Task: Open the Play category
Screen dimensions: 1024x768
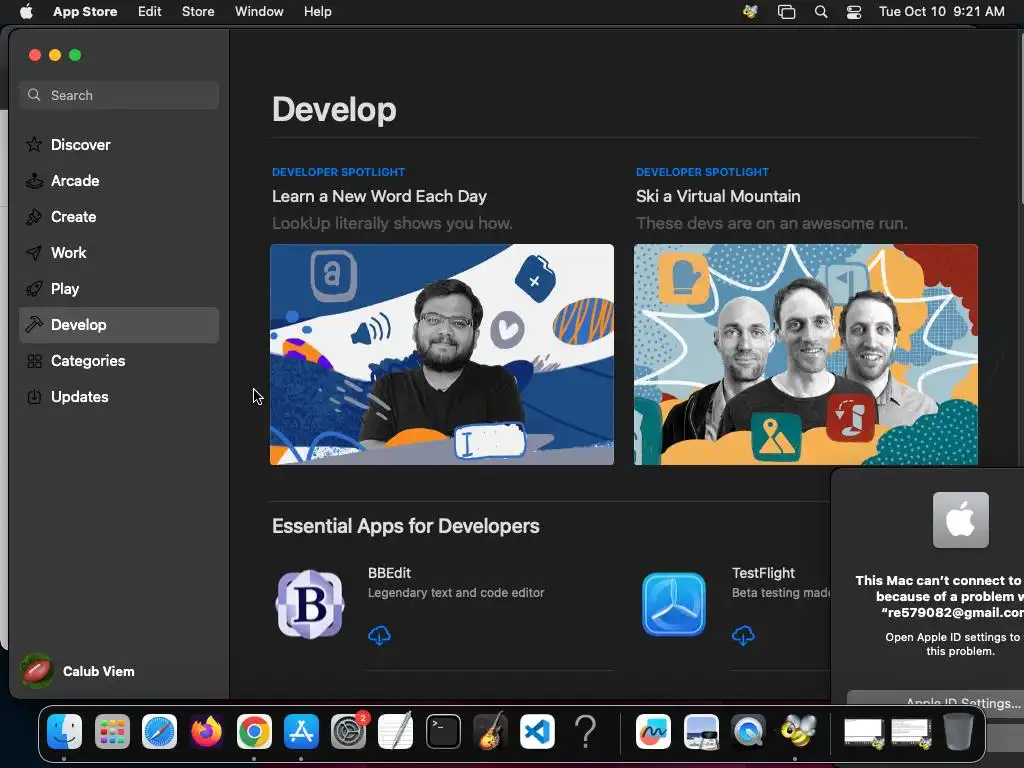Action: coord(119,289)
